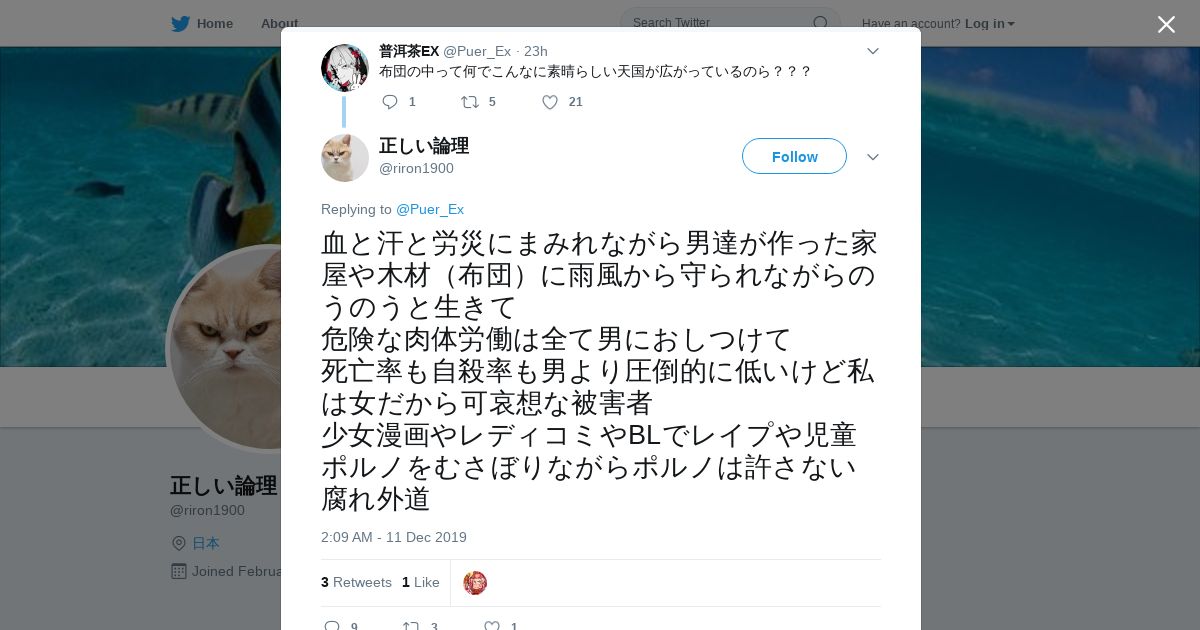Viewport: 1200px width, 630px height.
Task: Like the 普洱茶EX tweet with 21 likes
Action: pos(549,102)
